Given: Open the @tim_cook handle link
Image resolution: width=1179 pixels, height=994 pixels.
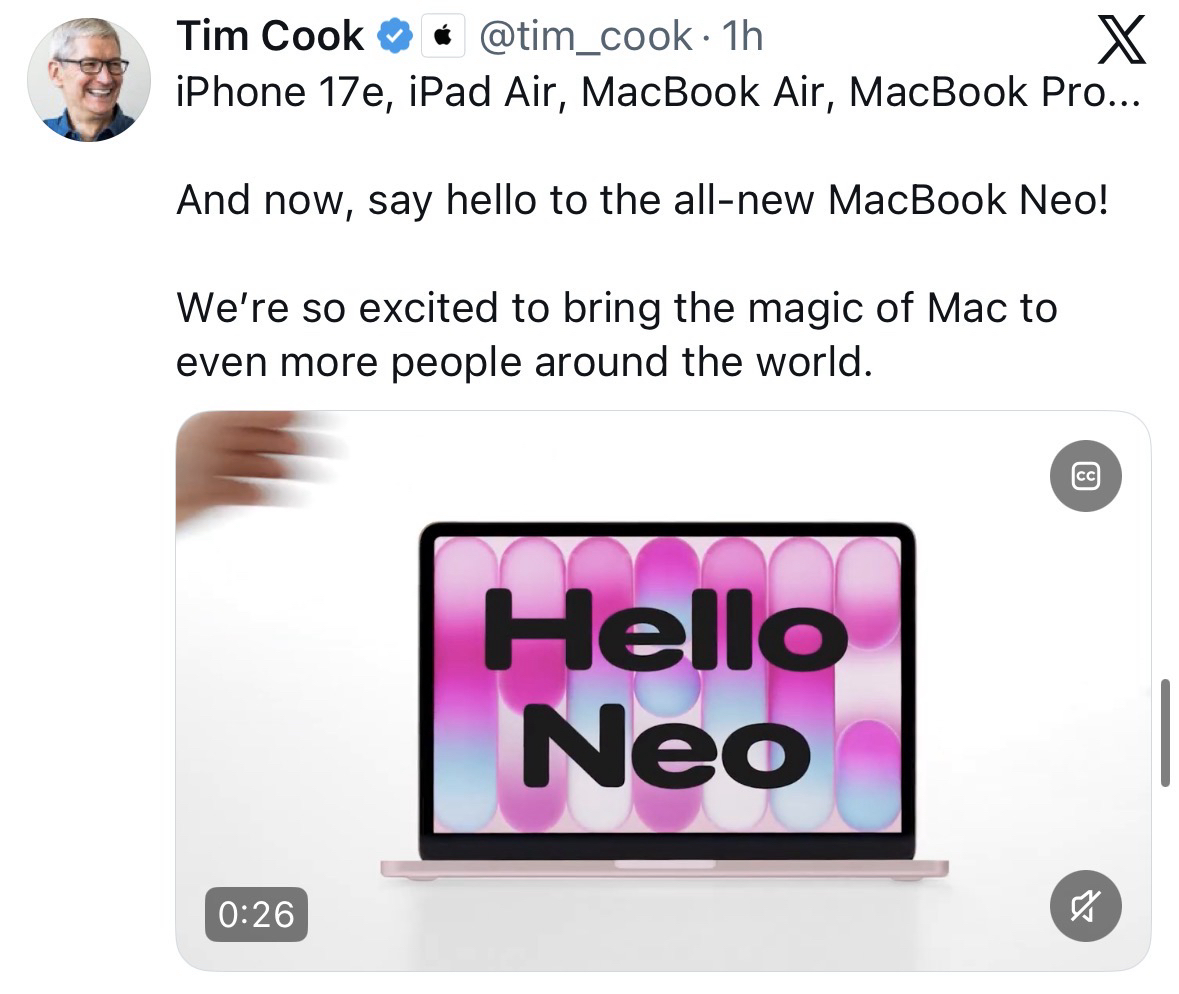Looking at the screenshot, I should (x=586, y=36).
